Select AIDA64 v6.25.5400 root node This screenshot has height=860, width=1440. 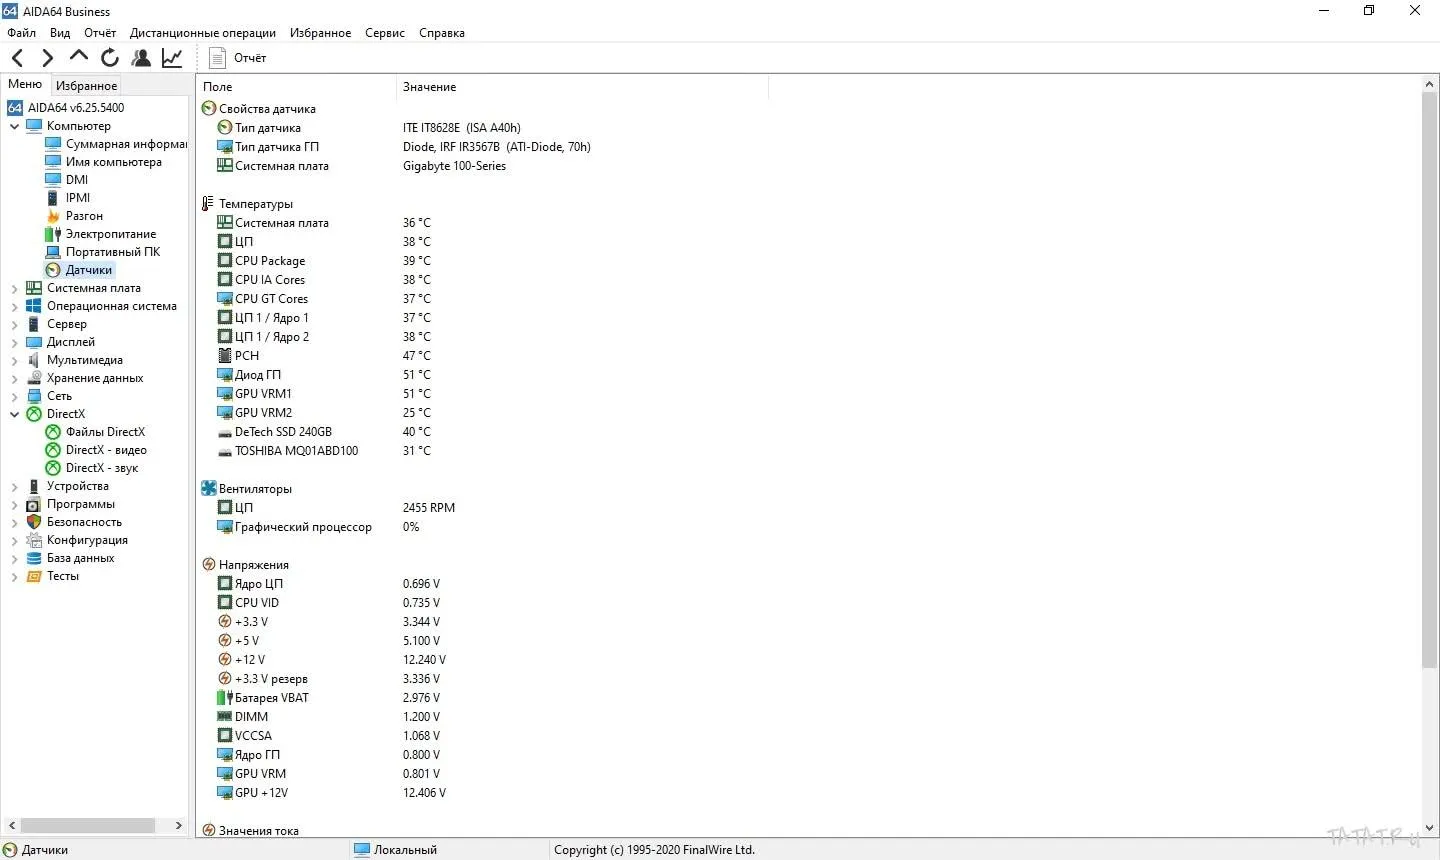76,108
